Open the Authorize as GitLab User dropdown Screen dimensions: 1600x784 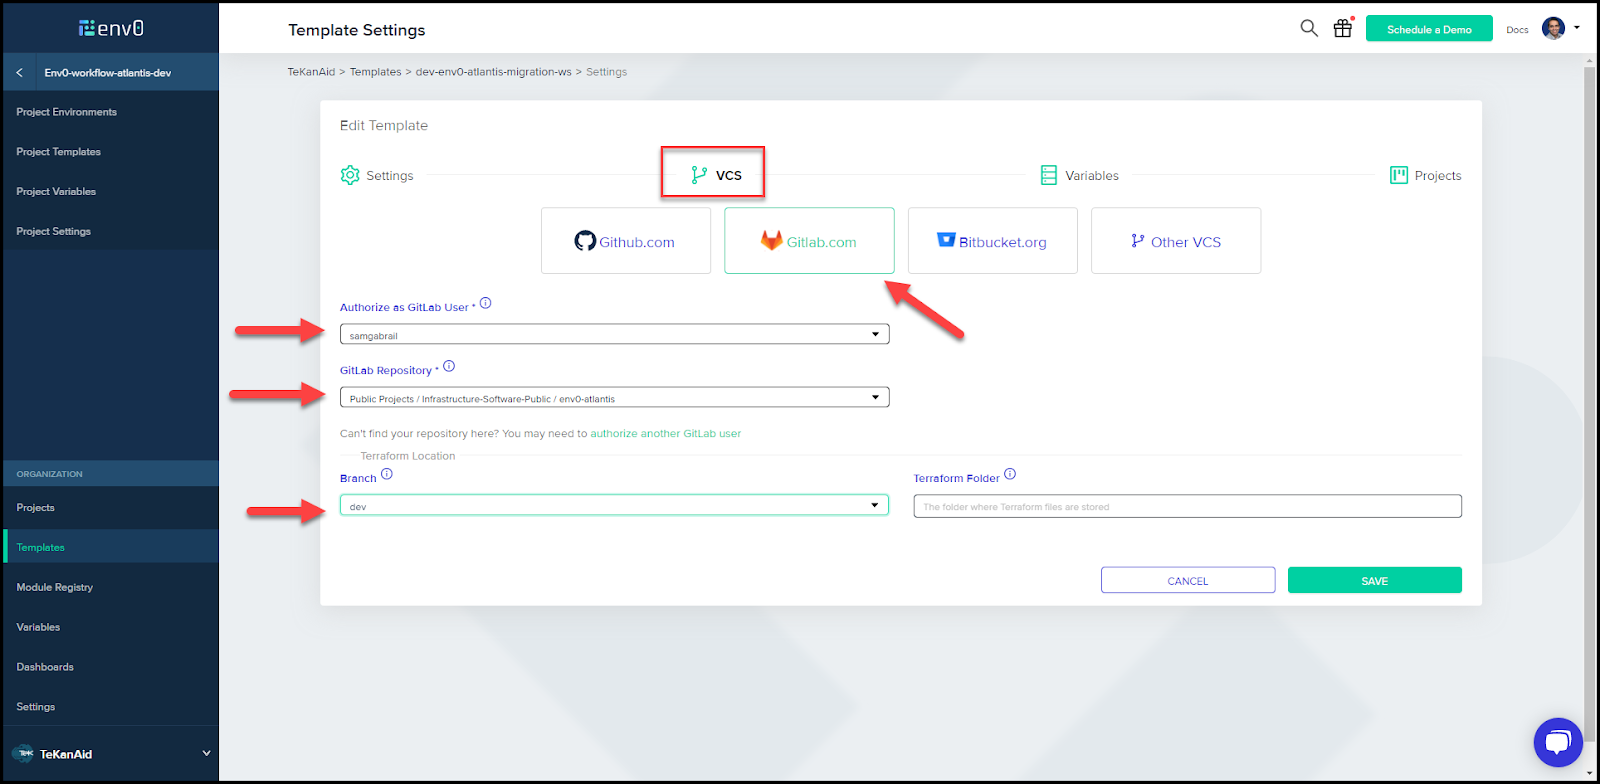pos(614,334)
